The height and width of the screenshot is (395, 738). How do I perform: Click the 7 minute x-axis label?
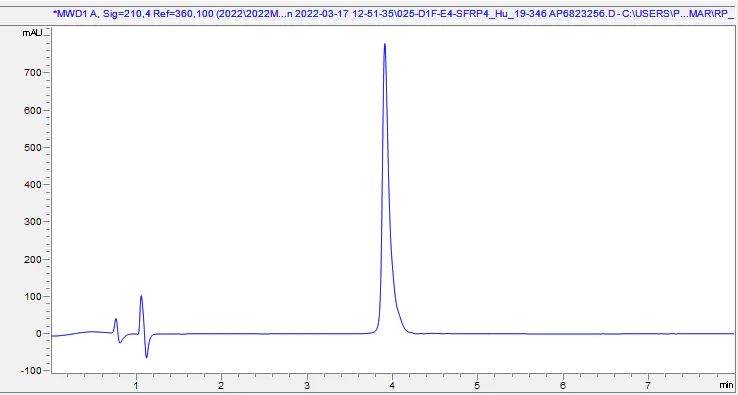click(x=648, y=386)
